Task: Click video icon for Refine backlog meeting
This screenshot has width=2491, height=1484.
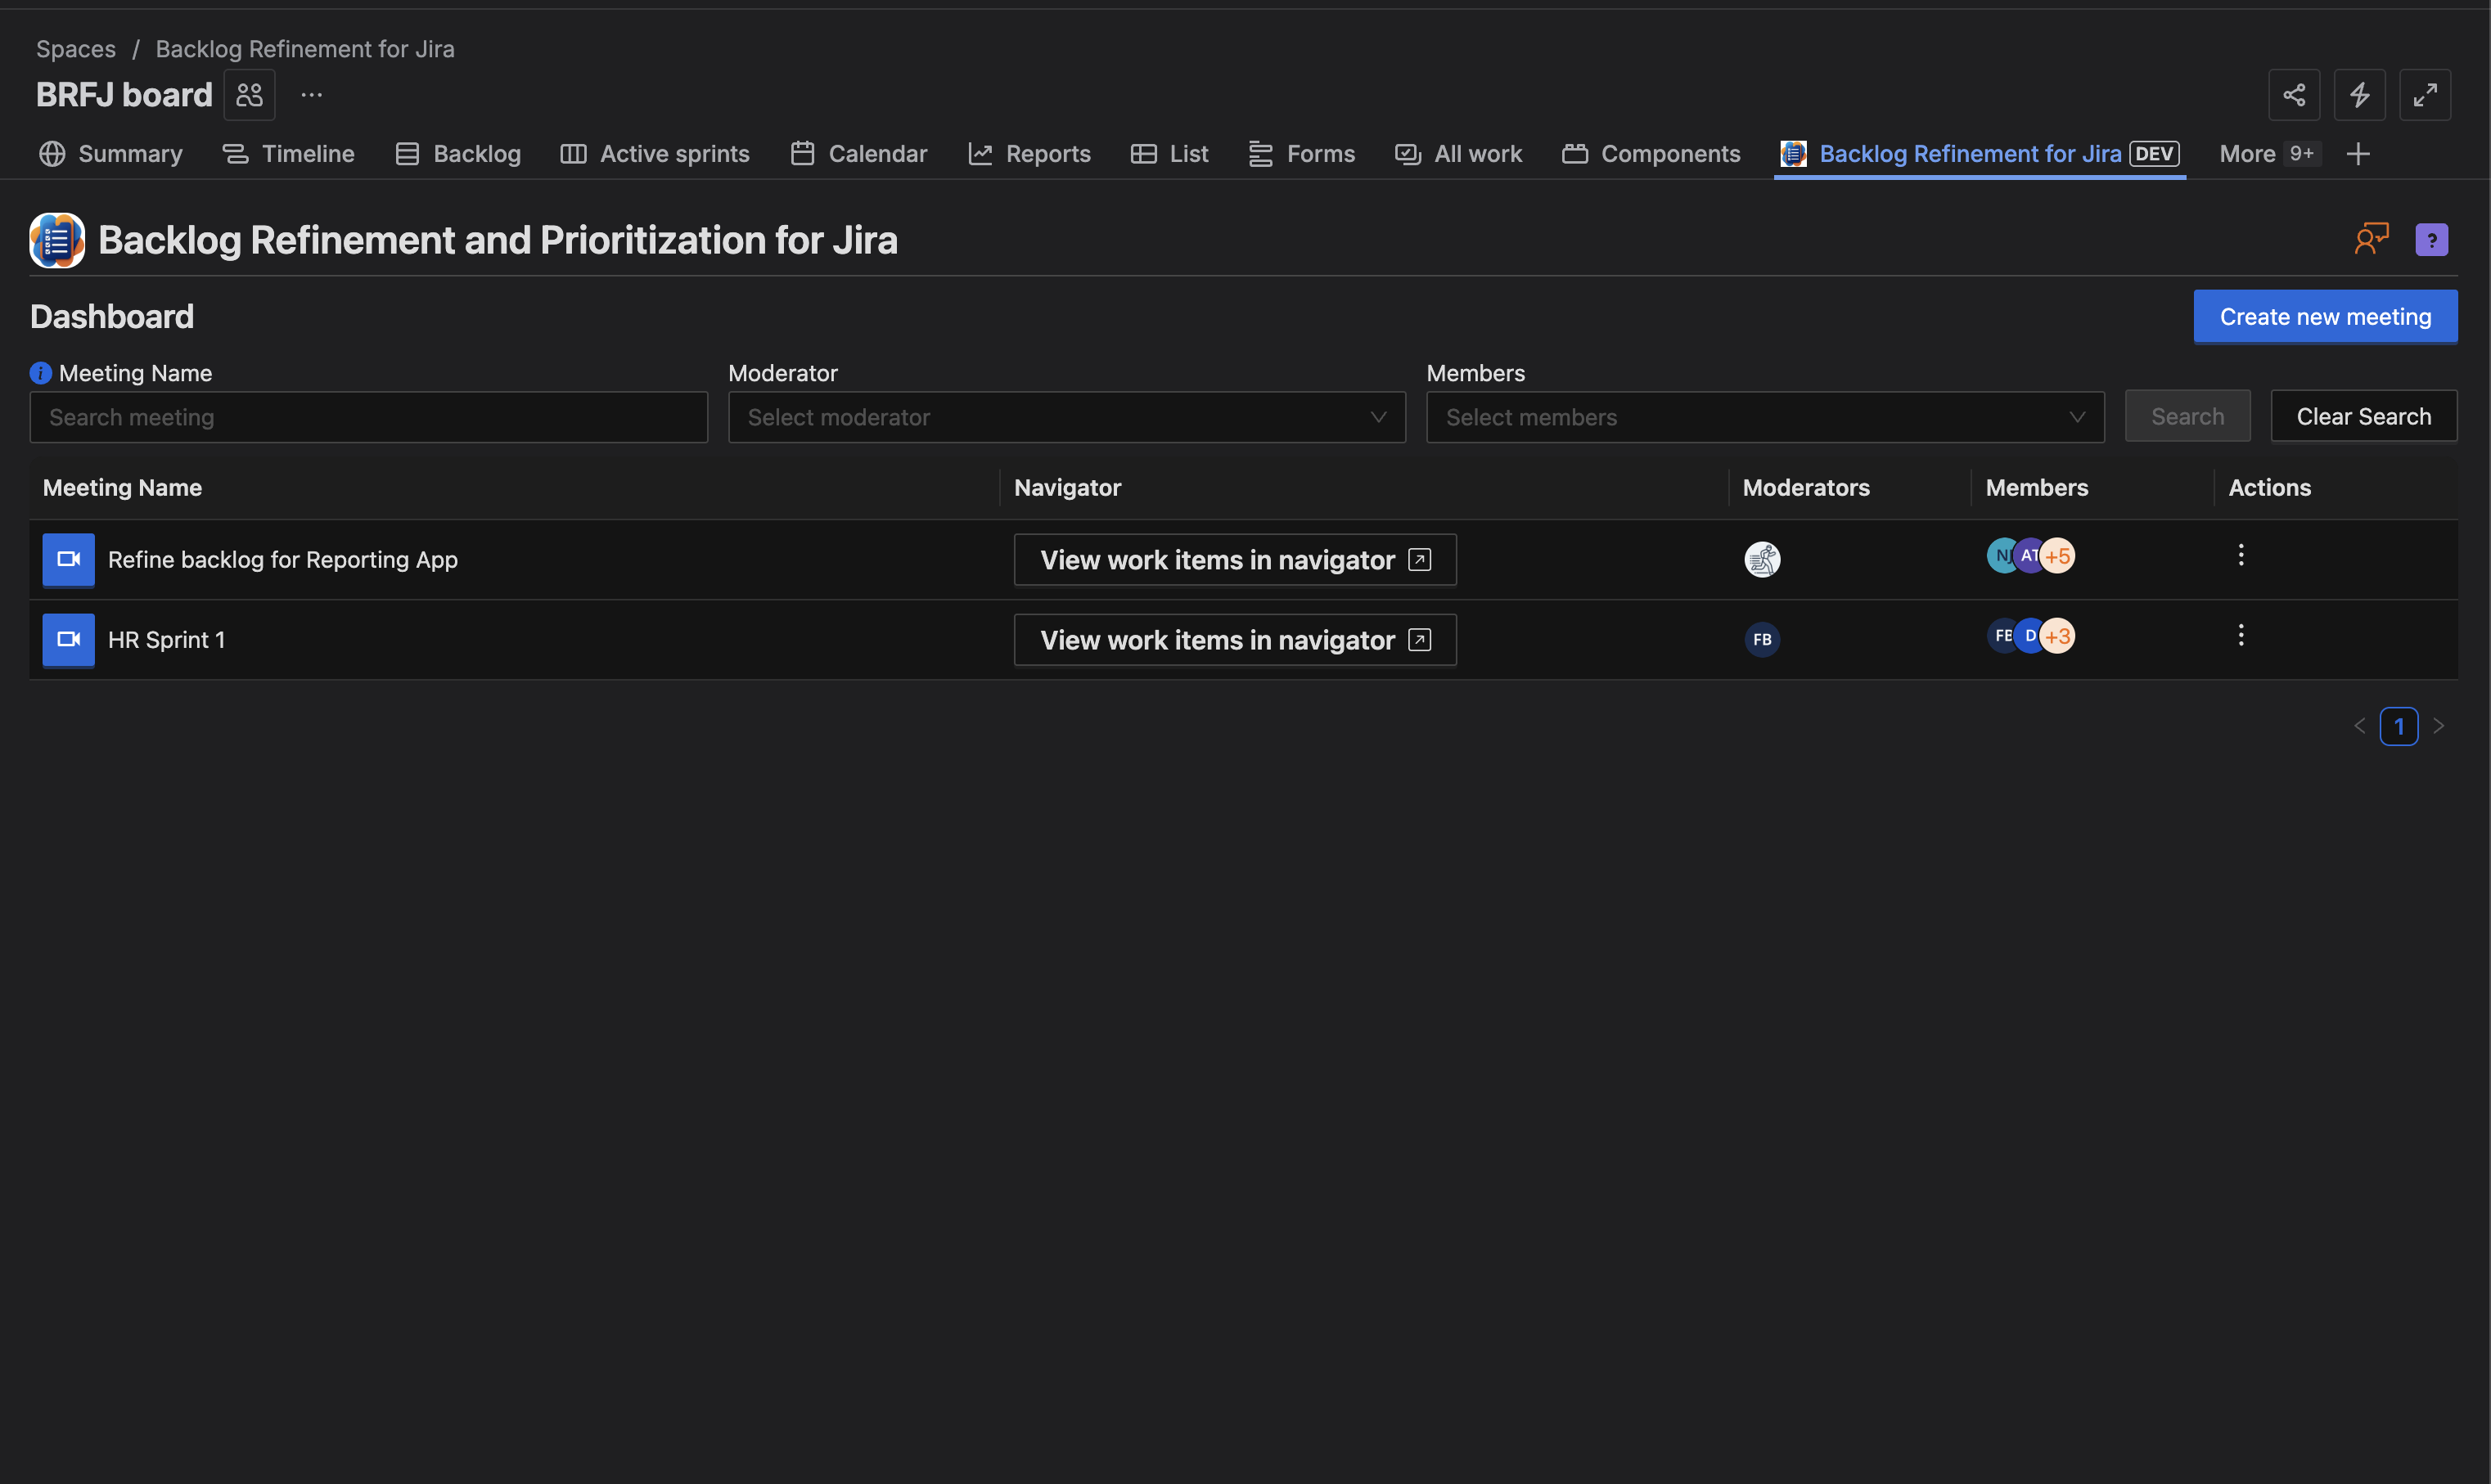Action: [x=68, y=559]
